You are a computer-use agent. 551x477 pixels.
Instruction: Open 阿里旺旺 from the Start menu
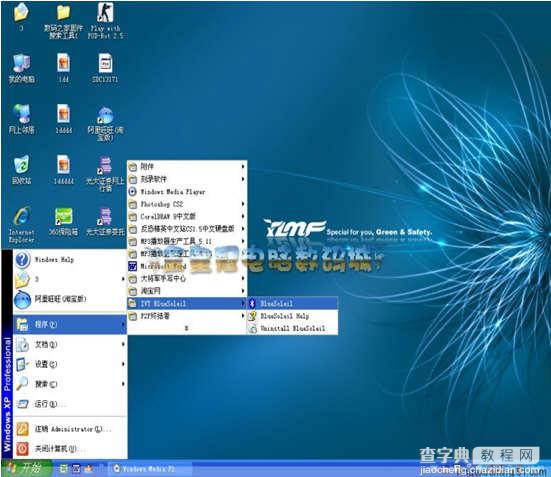point(70,299)
